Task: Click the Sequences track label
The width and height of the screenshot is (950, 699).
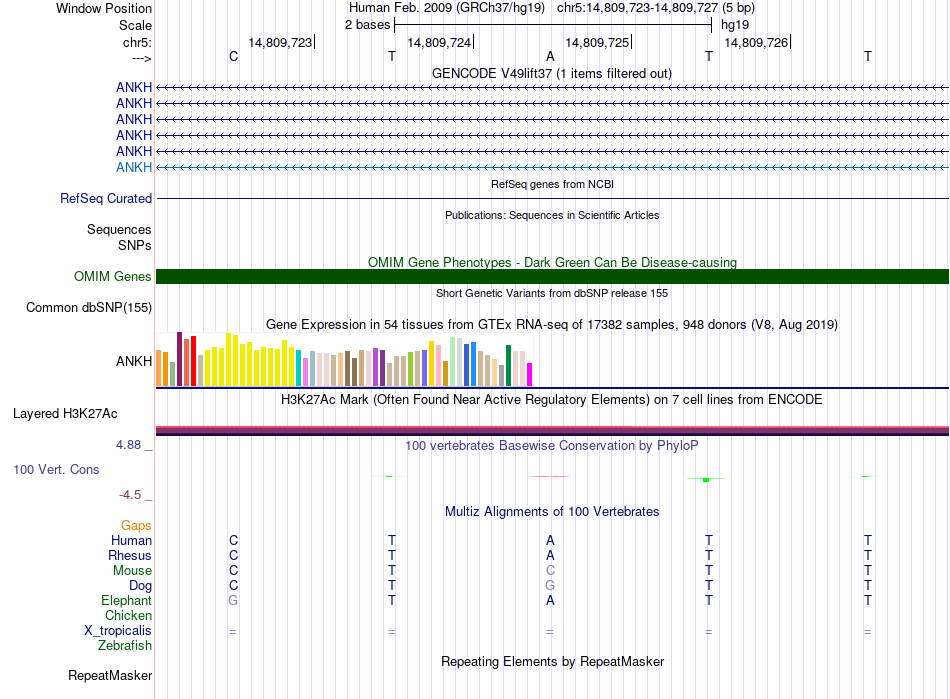Action: tap(119, 230)
